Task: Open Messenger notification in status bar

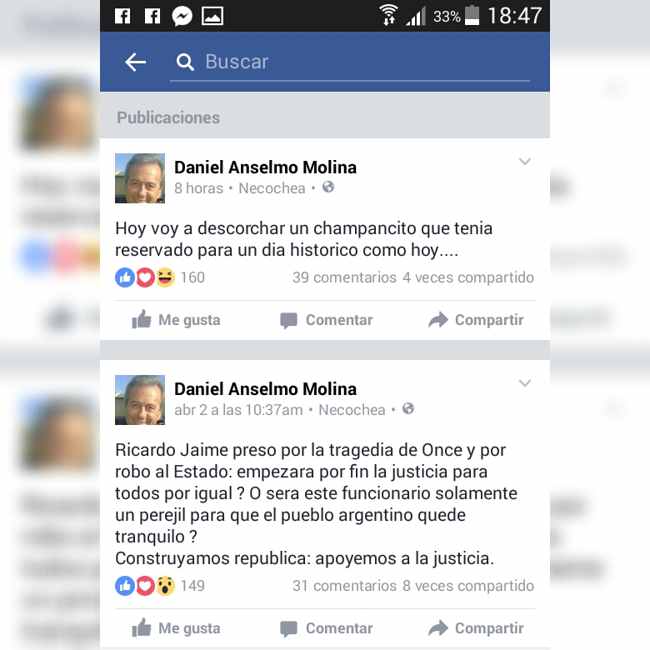Action: tap(182, 17)
